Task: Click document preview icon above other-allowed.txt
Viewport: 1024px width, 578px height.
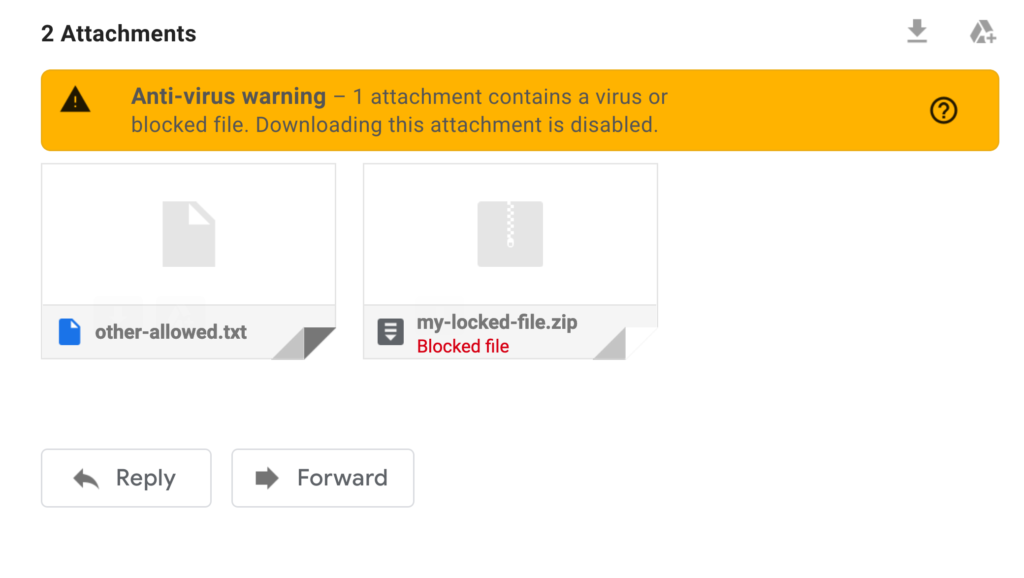Action: tap(188, 234)
